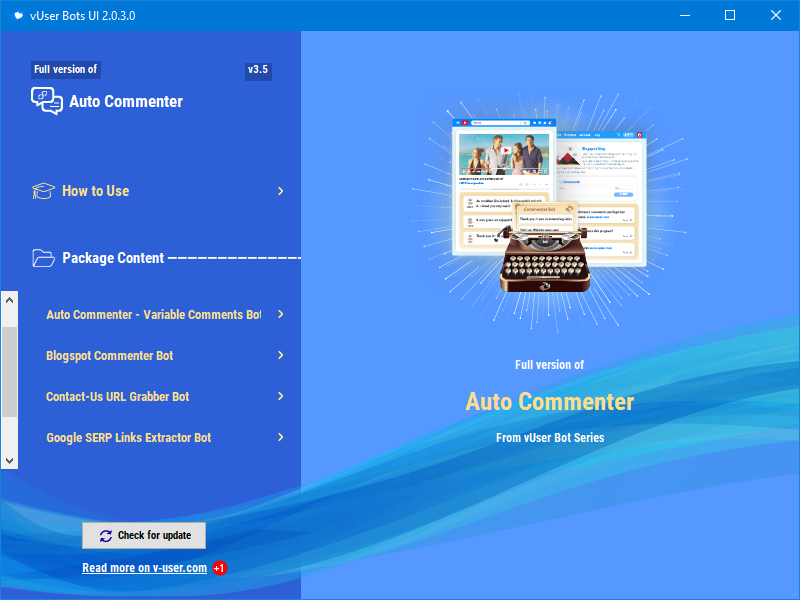Open the How to Use section
The height and width of the screenshot is (600, 800).
point(95,191)
